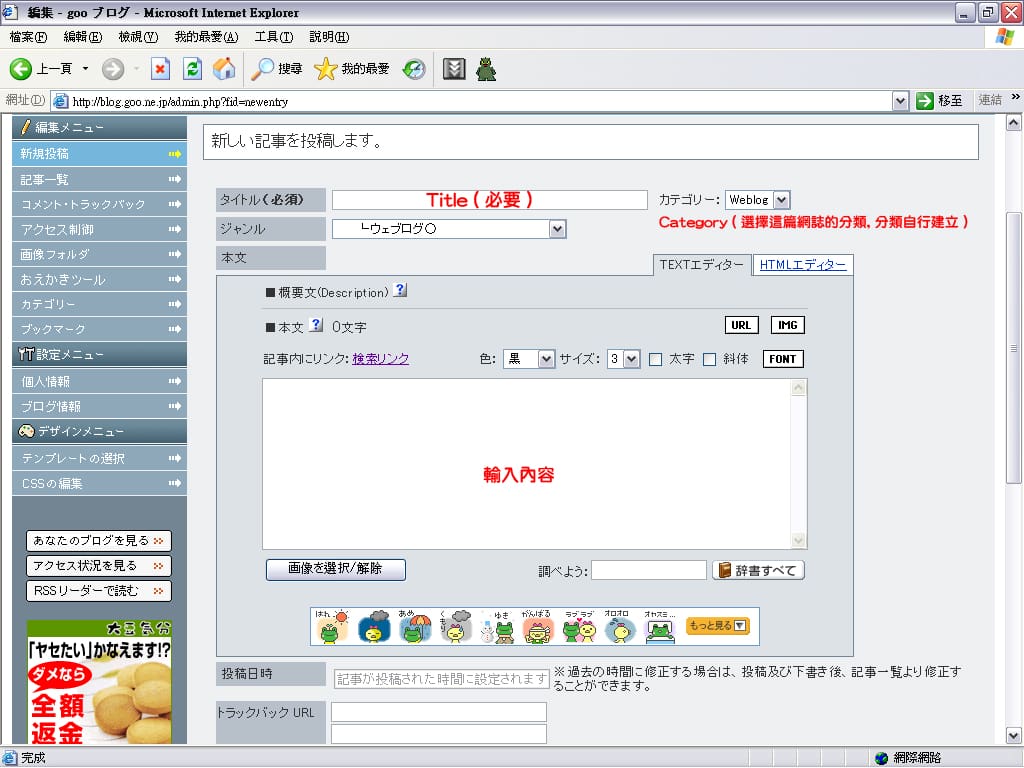
Task: Click the help icon next to 概要文
Action: pos(400,291)
